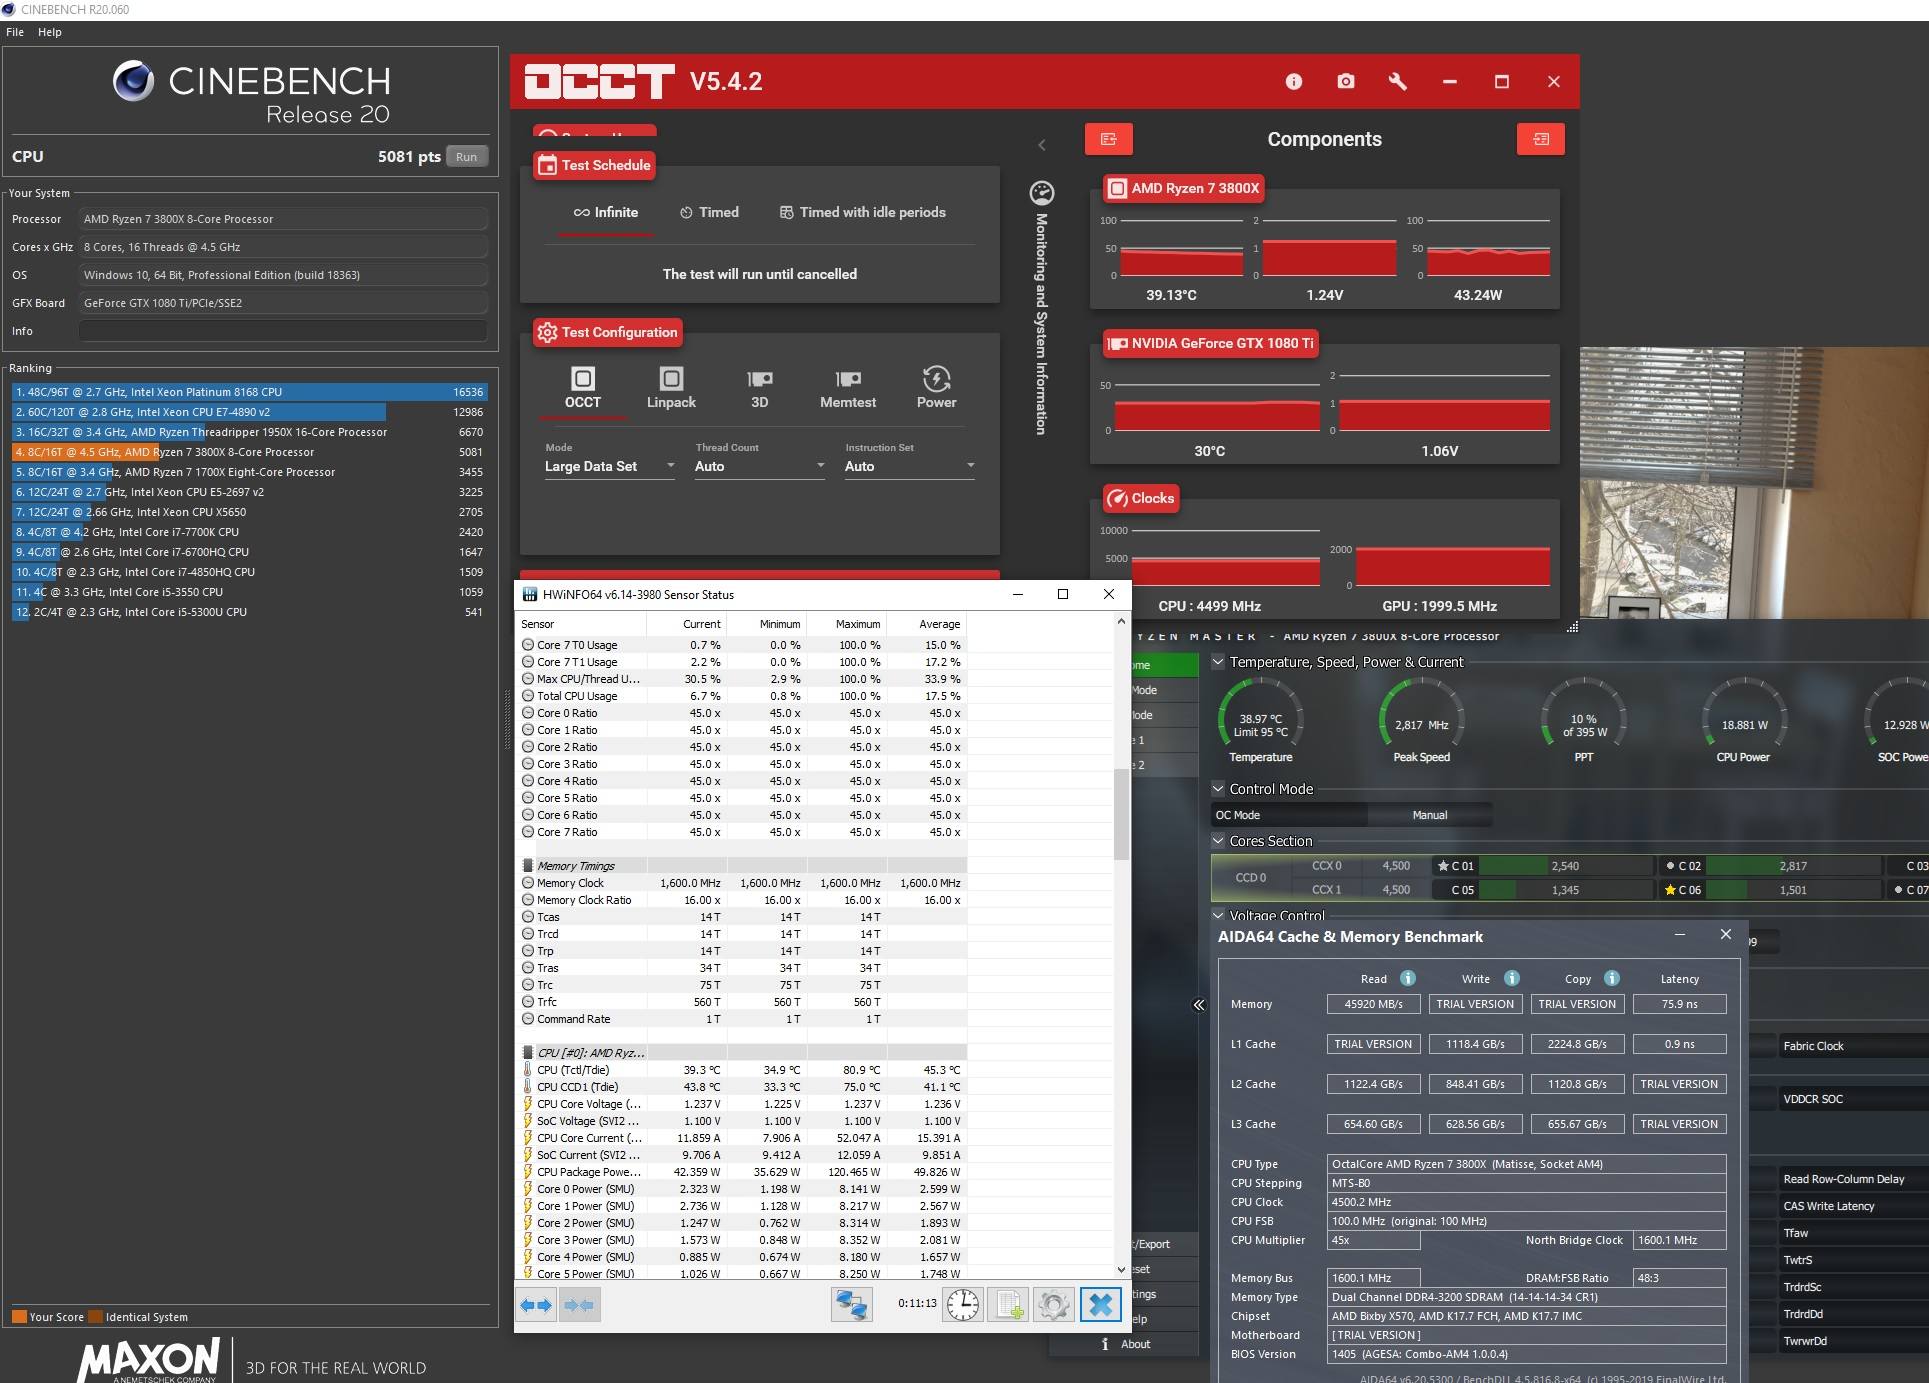This screenshot has height=1383, width=1929.
Task: Collapse the Cores Section in Ryzen Master
Action: (x=1218, y=841)
